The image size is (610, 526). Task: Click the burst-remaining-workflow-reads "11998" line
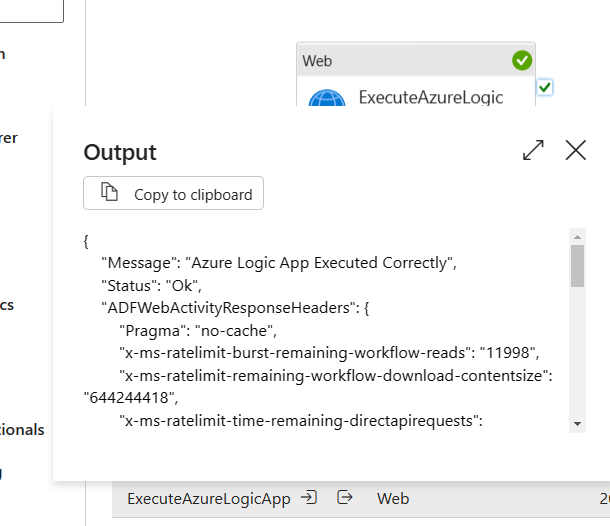pyautogui.click(x=329, y=353)
